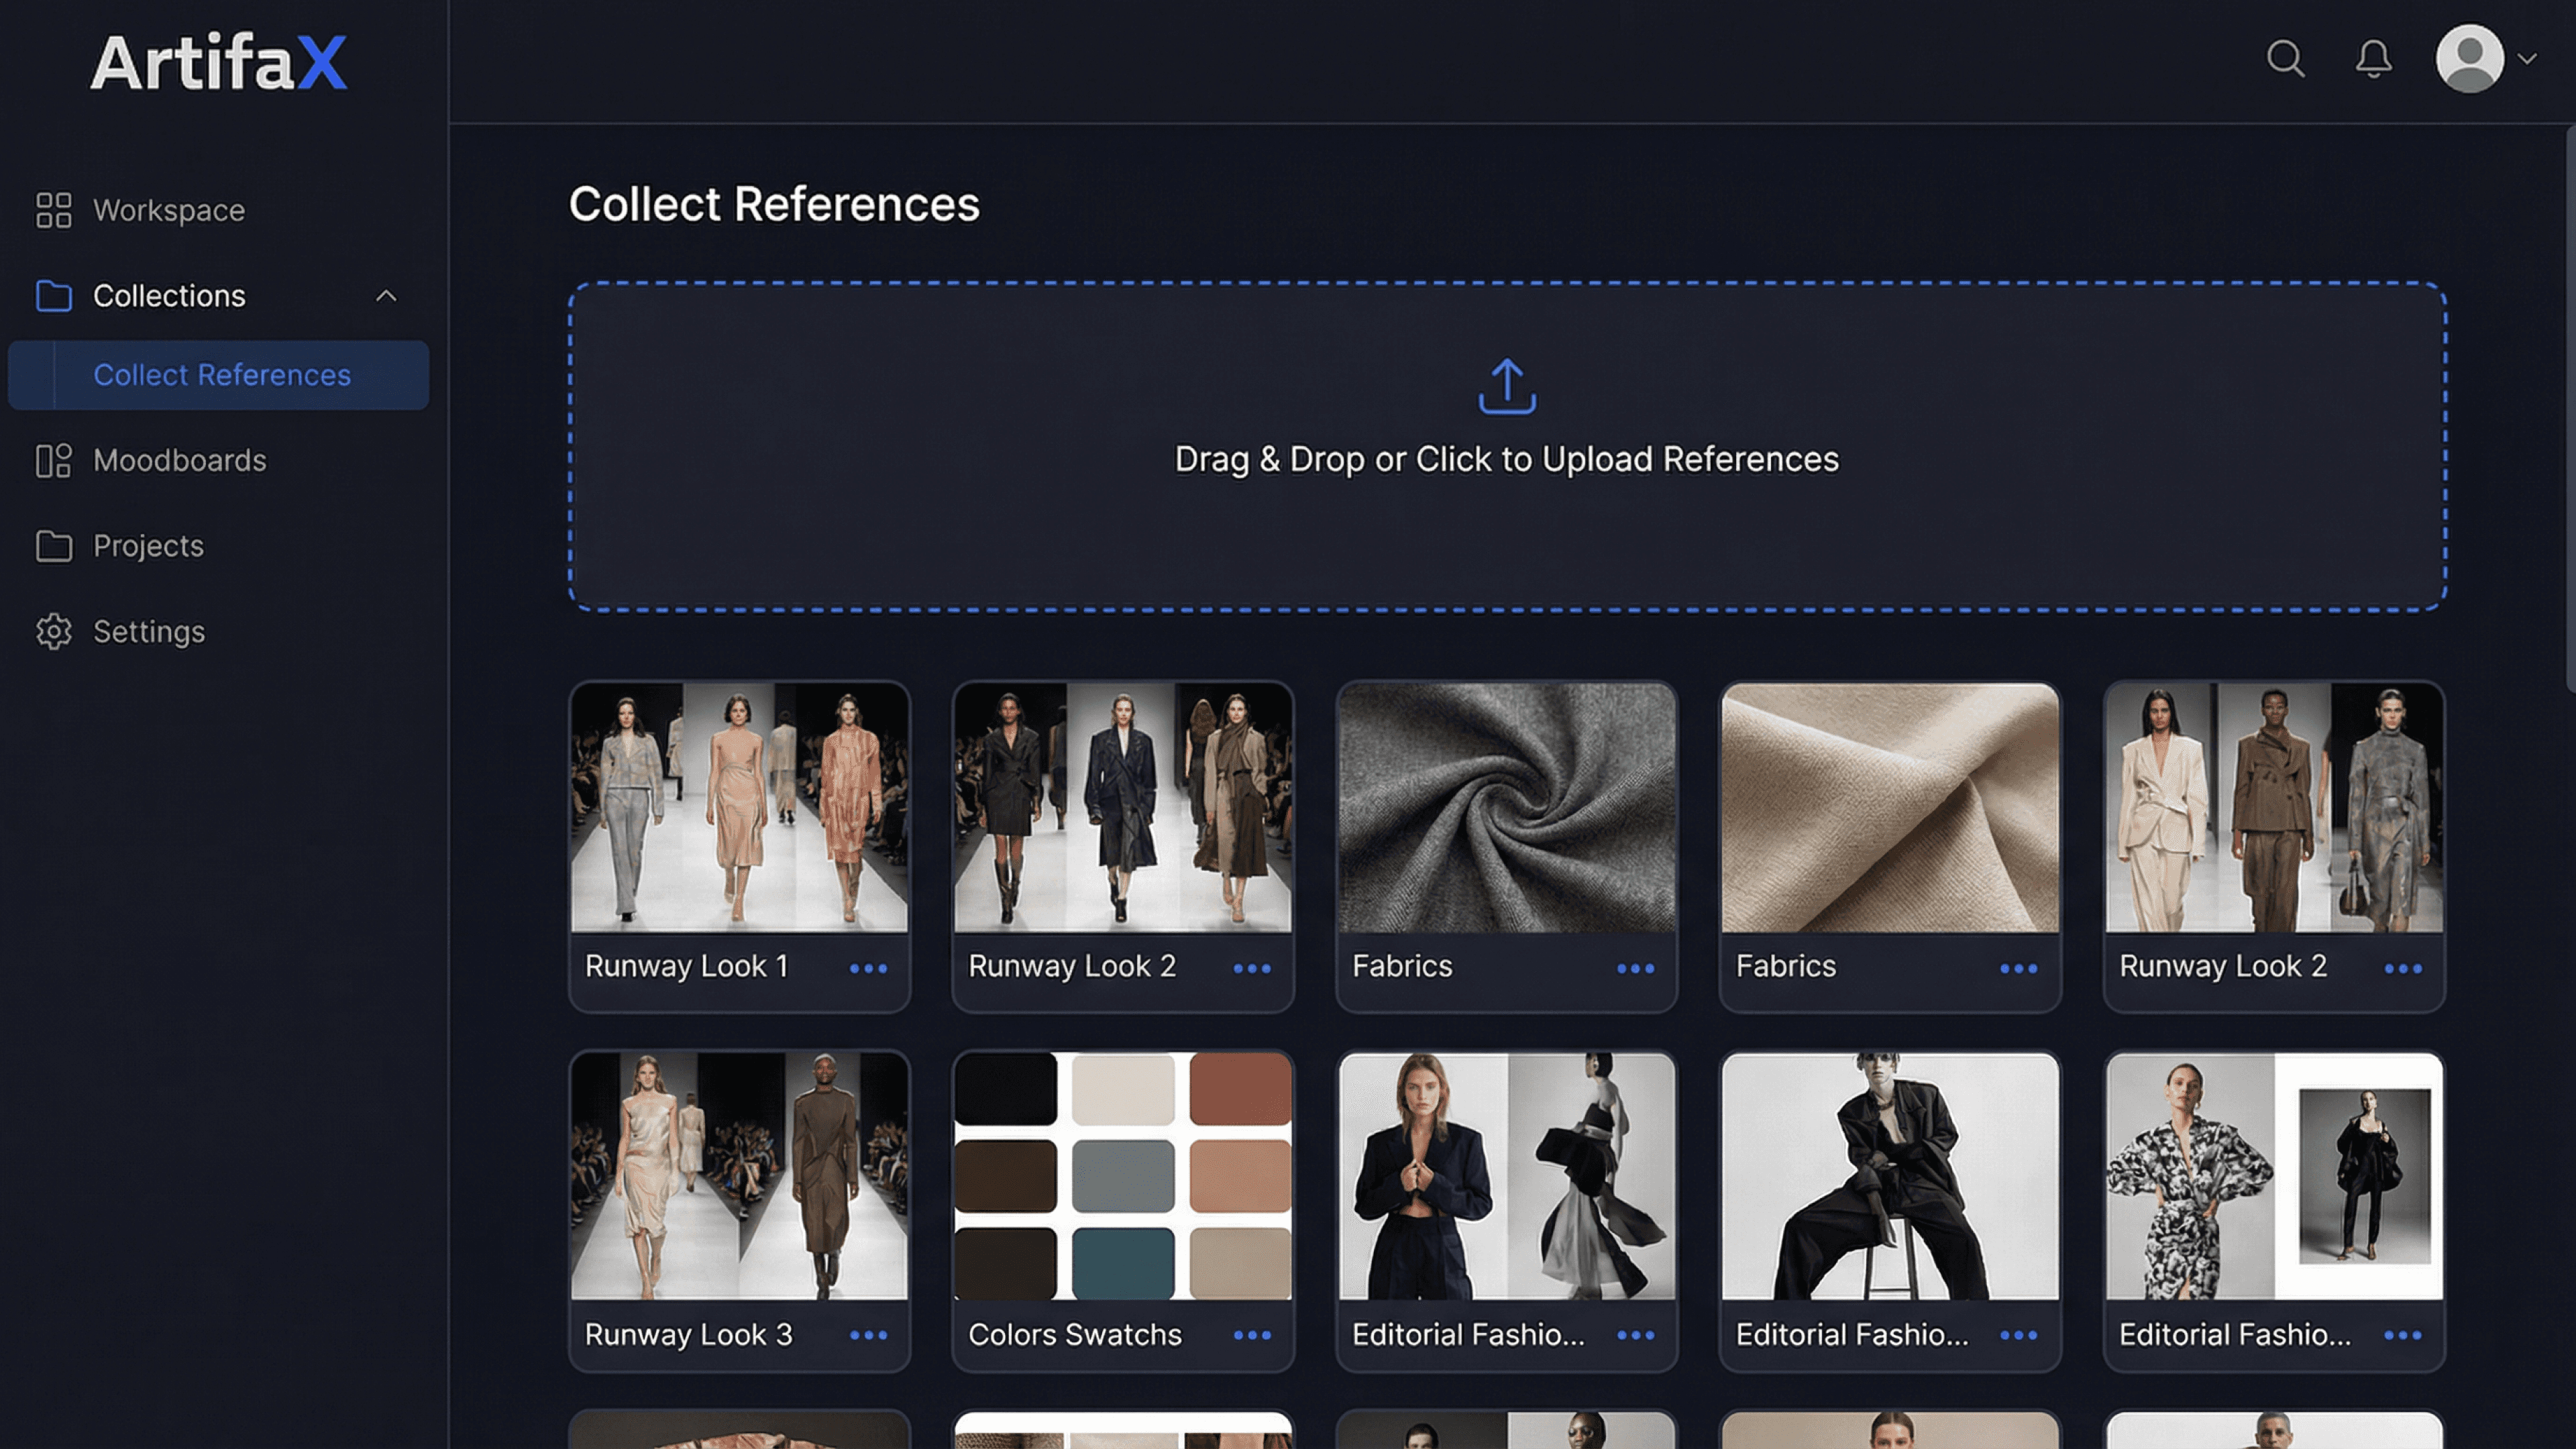2576x1449 pixels.
Task: Click the Projects folder icon
Action: [x=53, y=546]
